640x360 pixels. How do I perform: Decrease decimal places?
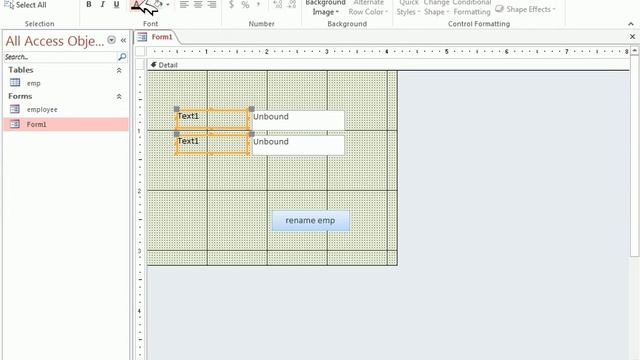point(291,4)
